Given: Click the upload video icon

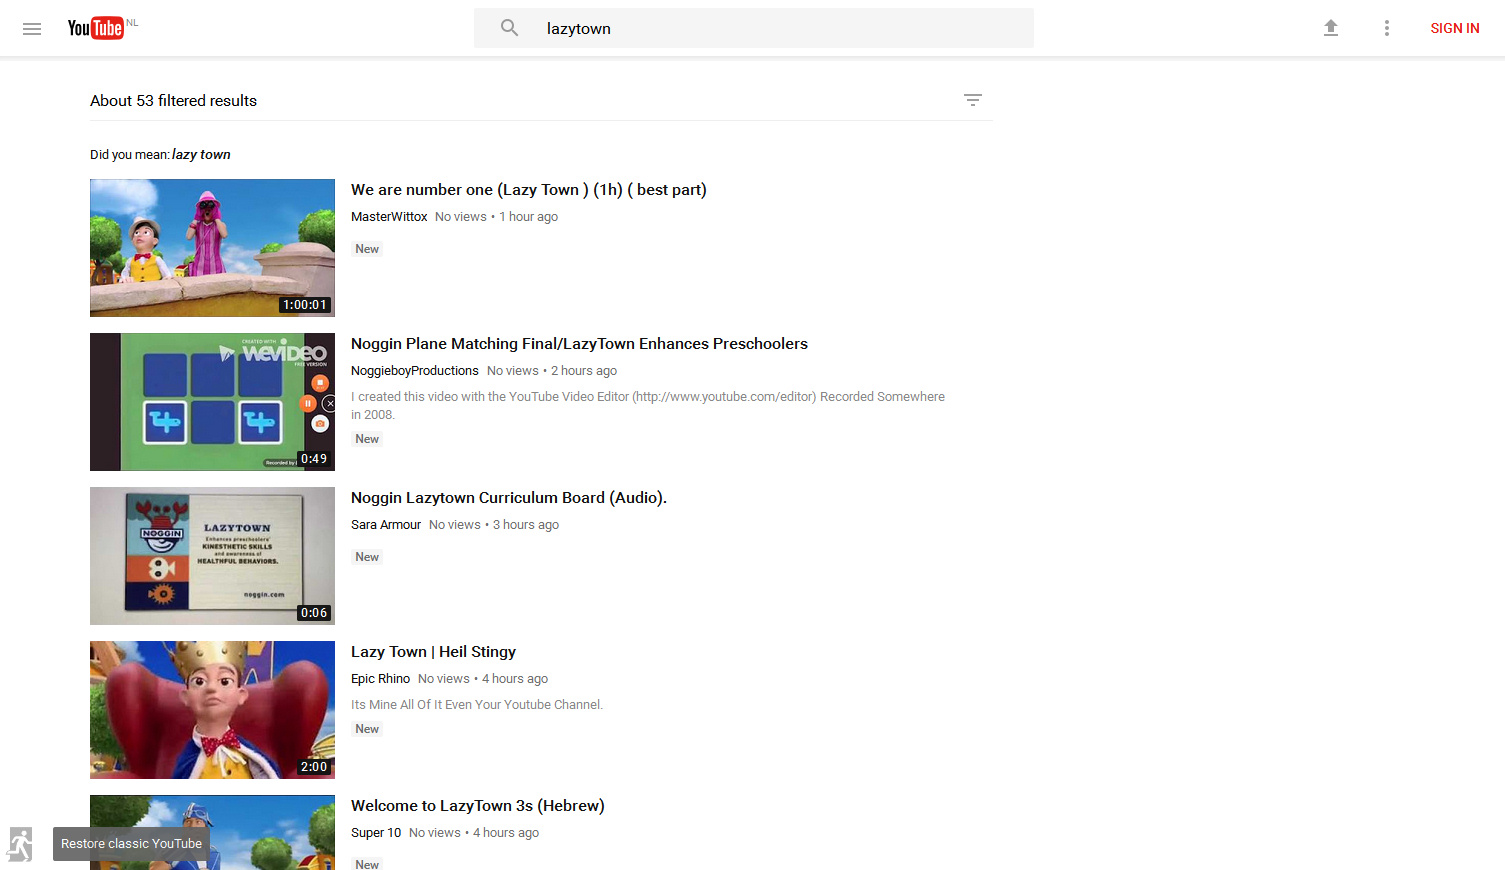Looking at the screenshot, I should coord(1330,28).
